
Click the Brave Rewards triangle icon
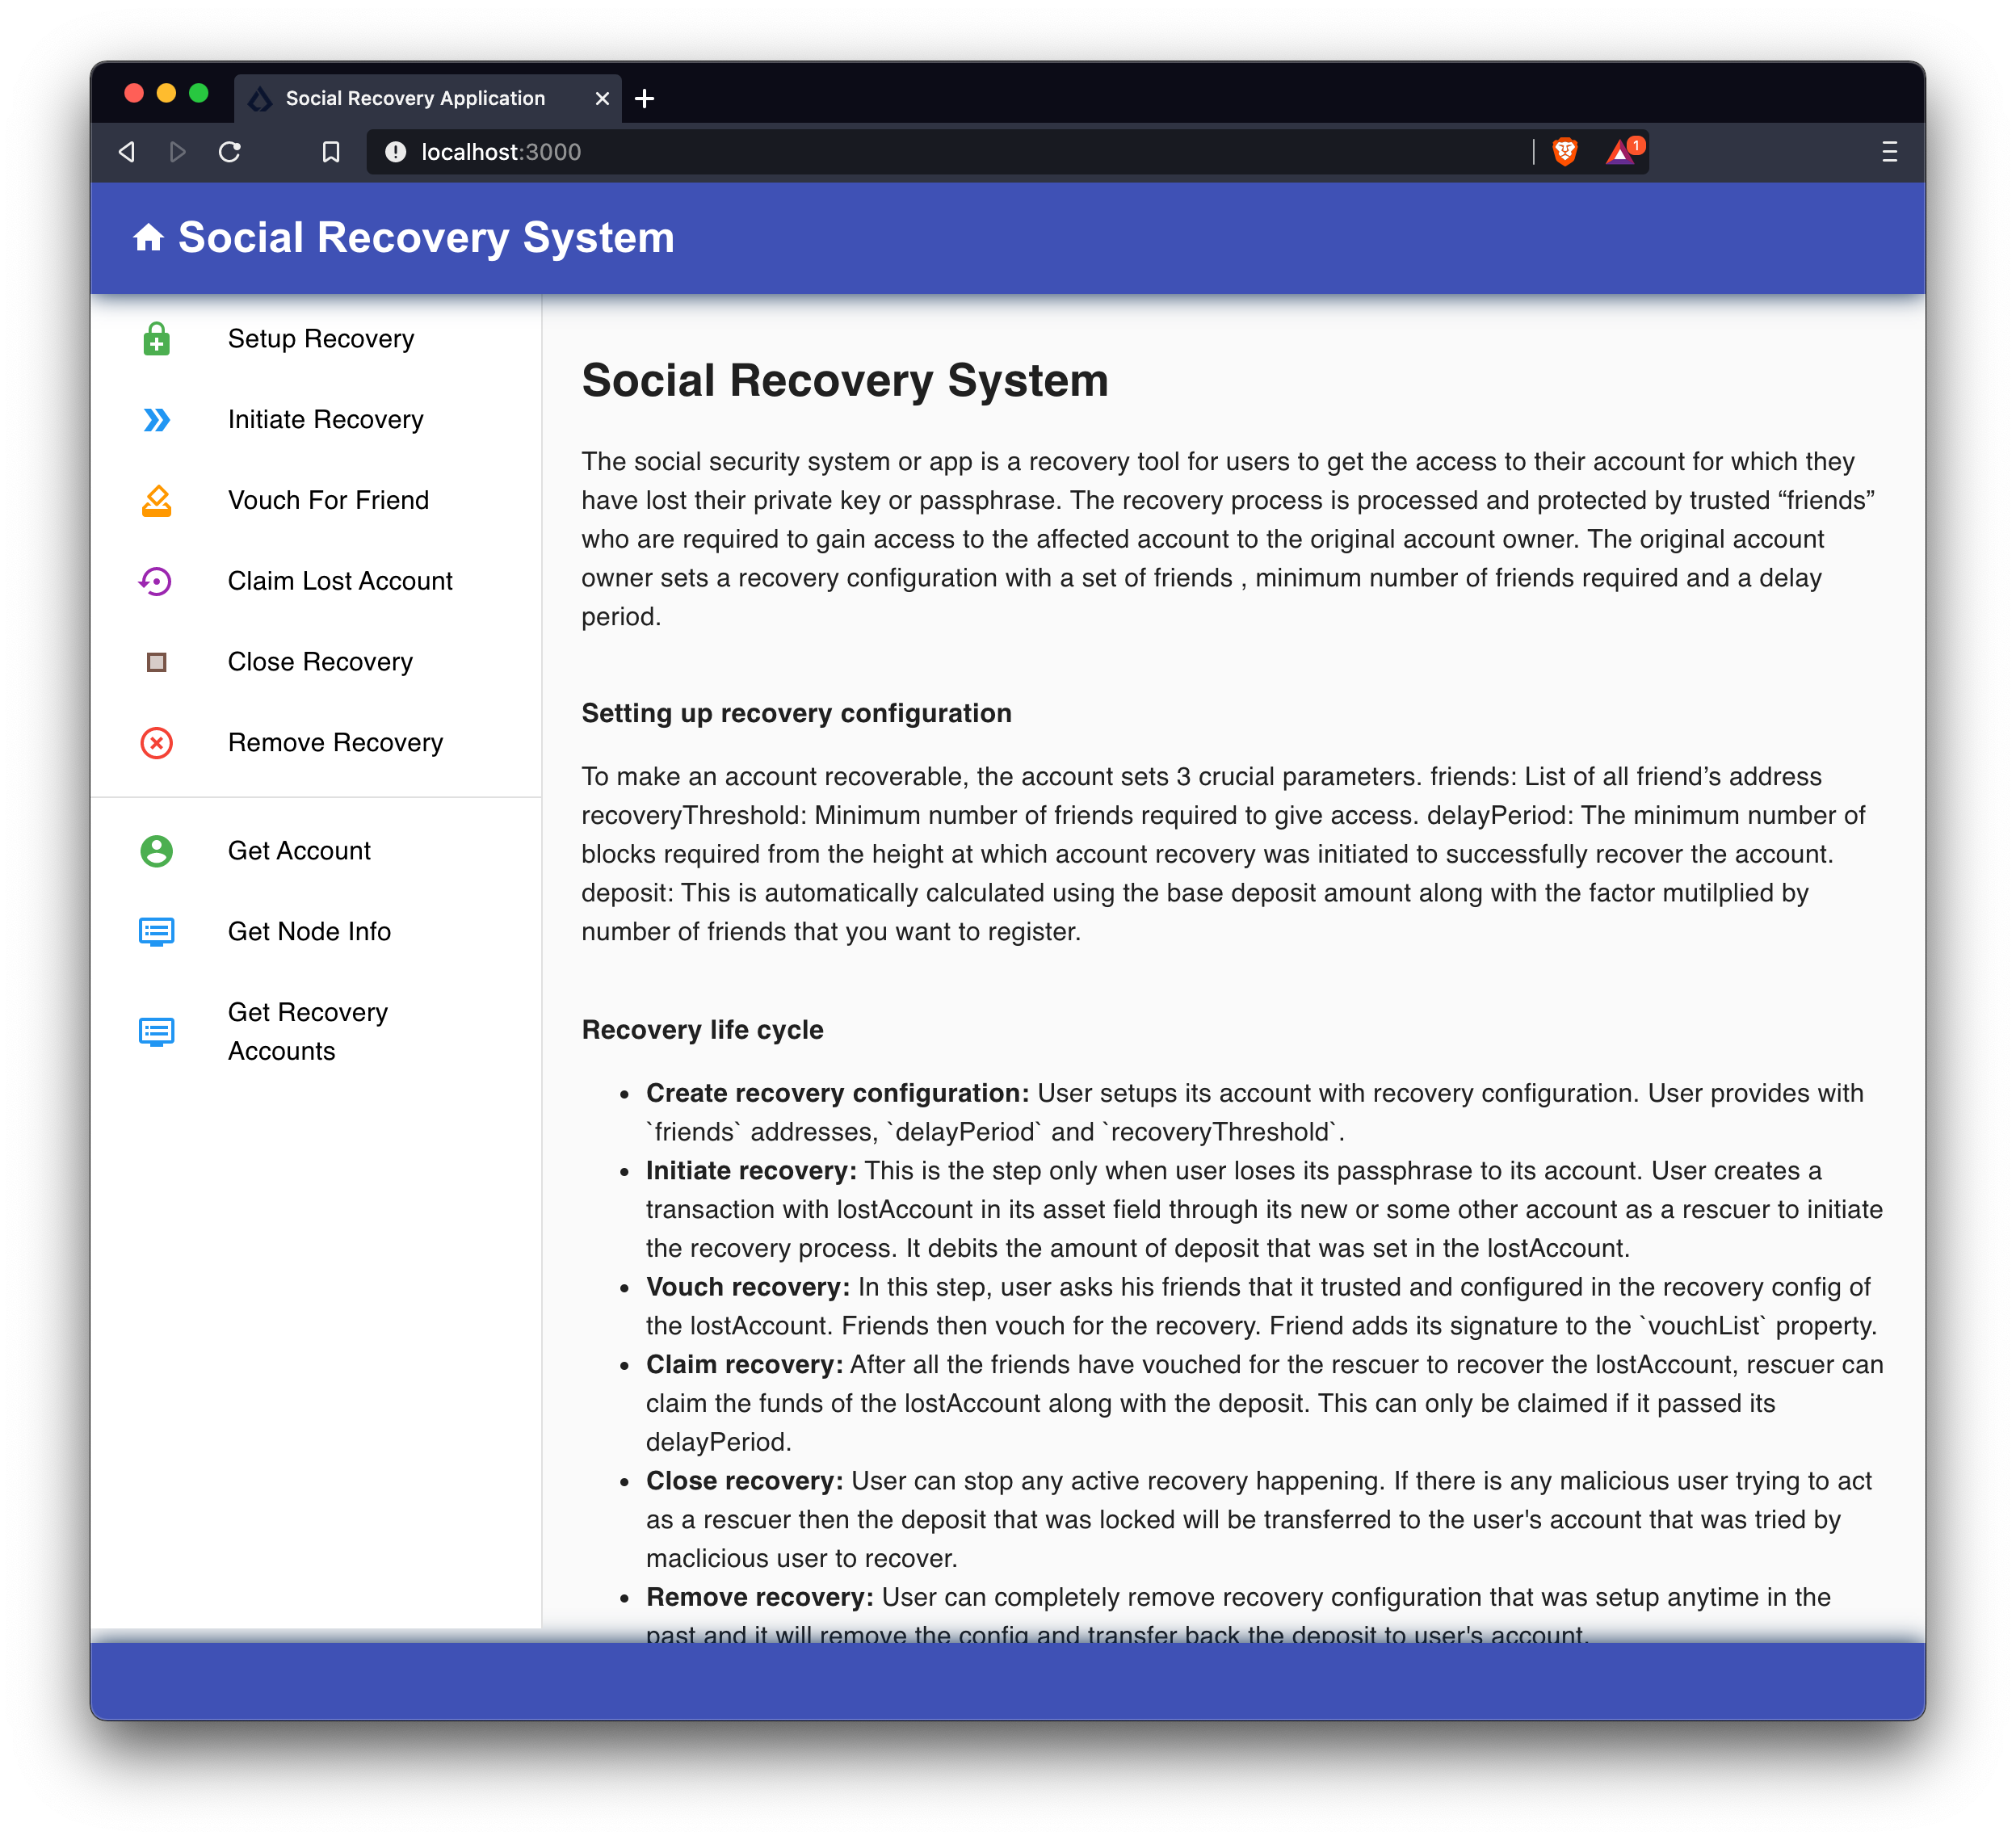click(1620, 152)
